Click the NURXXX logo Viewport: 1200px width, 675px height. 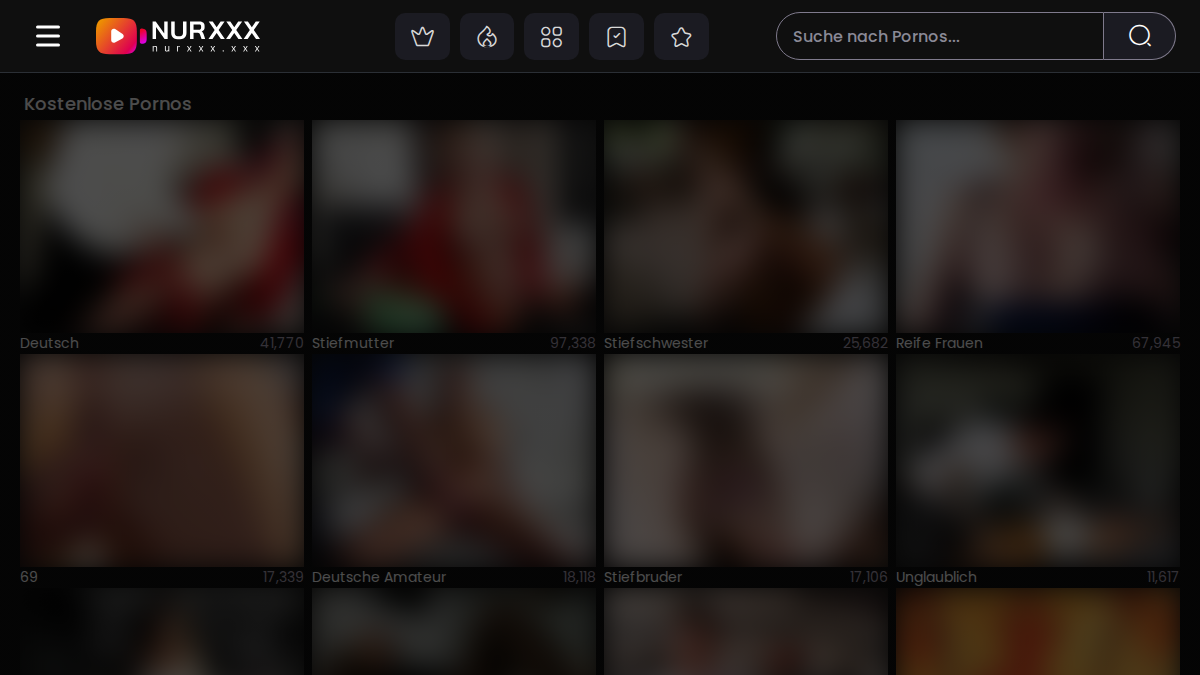click(x=178, y=36)
